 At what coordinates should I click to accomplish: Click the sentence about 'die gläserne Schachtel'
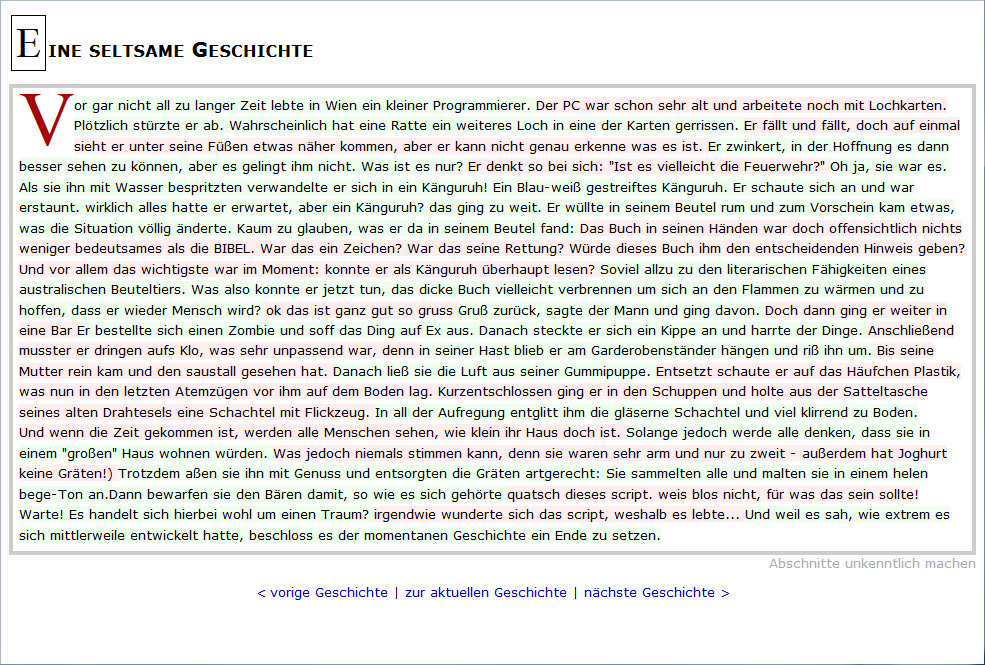(x=646, y=413)
